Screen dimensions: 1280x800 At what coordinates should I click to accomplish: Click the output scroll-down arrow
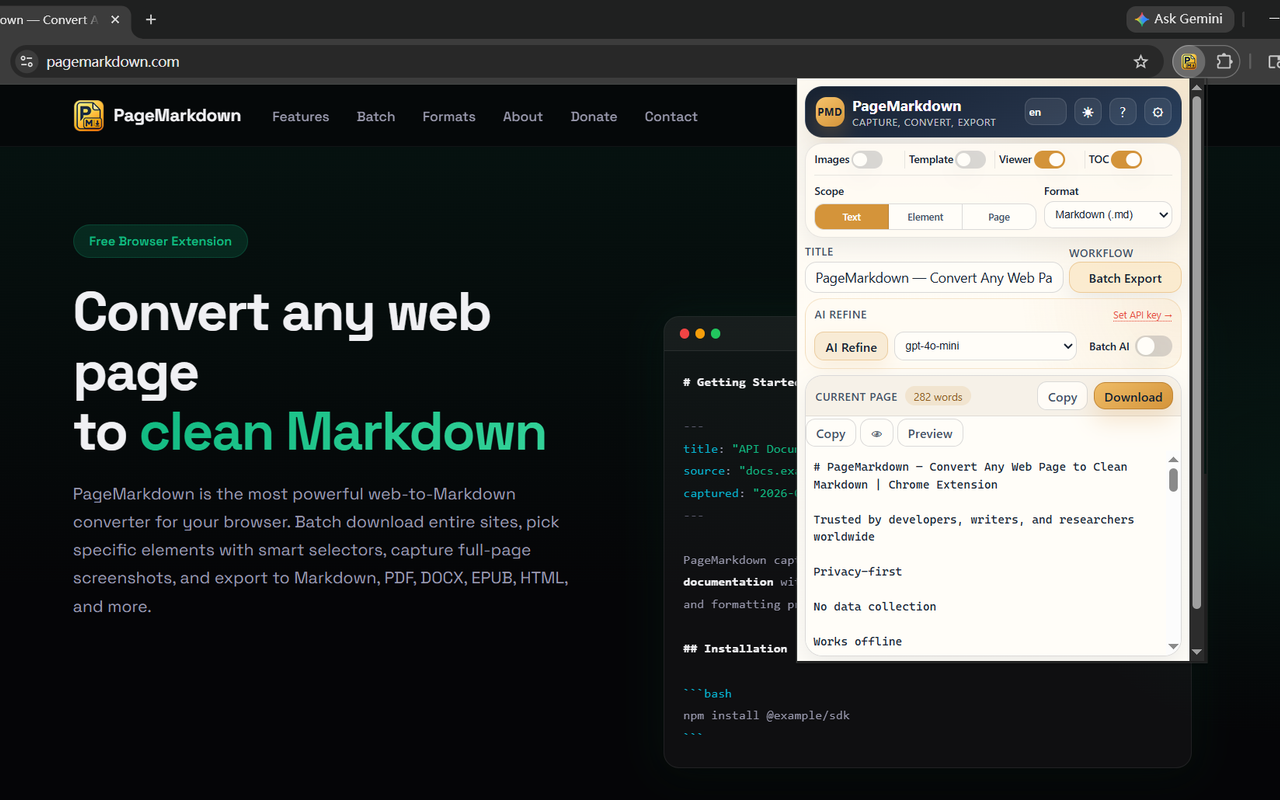1173,647
